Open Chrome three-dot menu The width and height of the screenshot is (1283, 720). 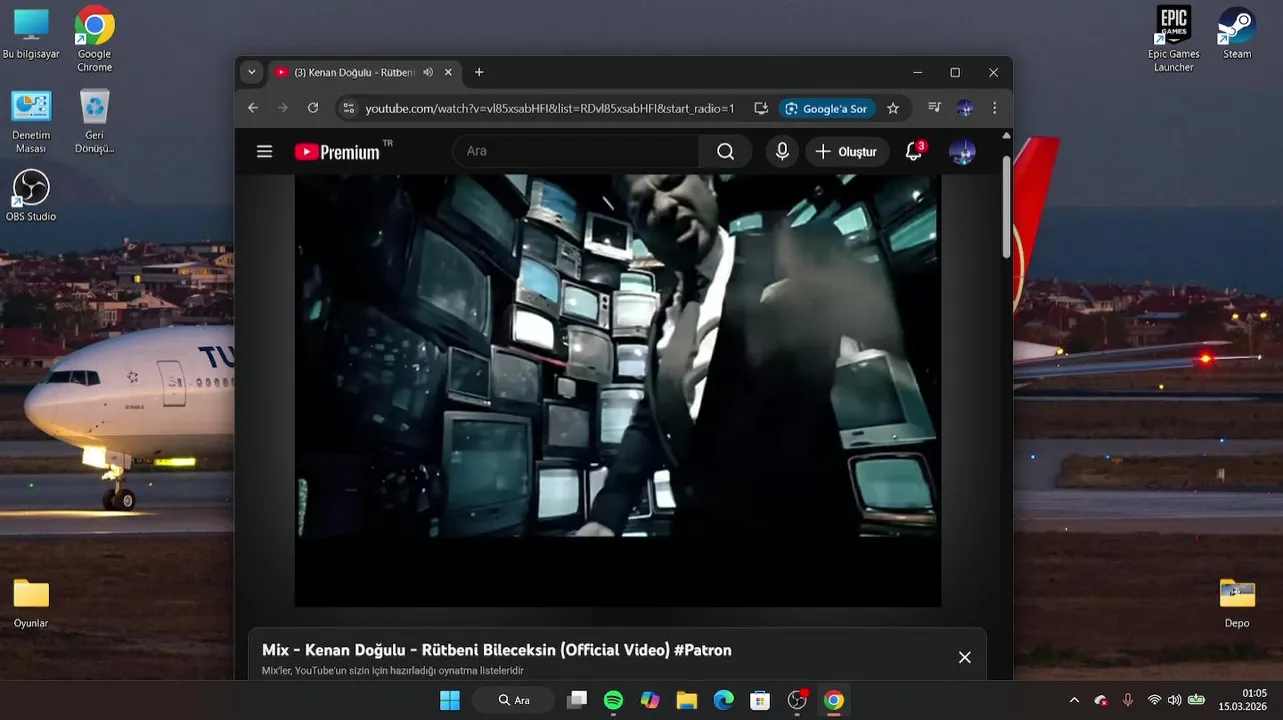pyautogui.click(x=994, y=108)
